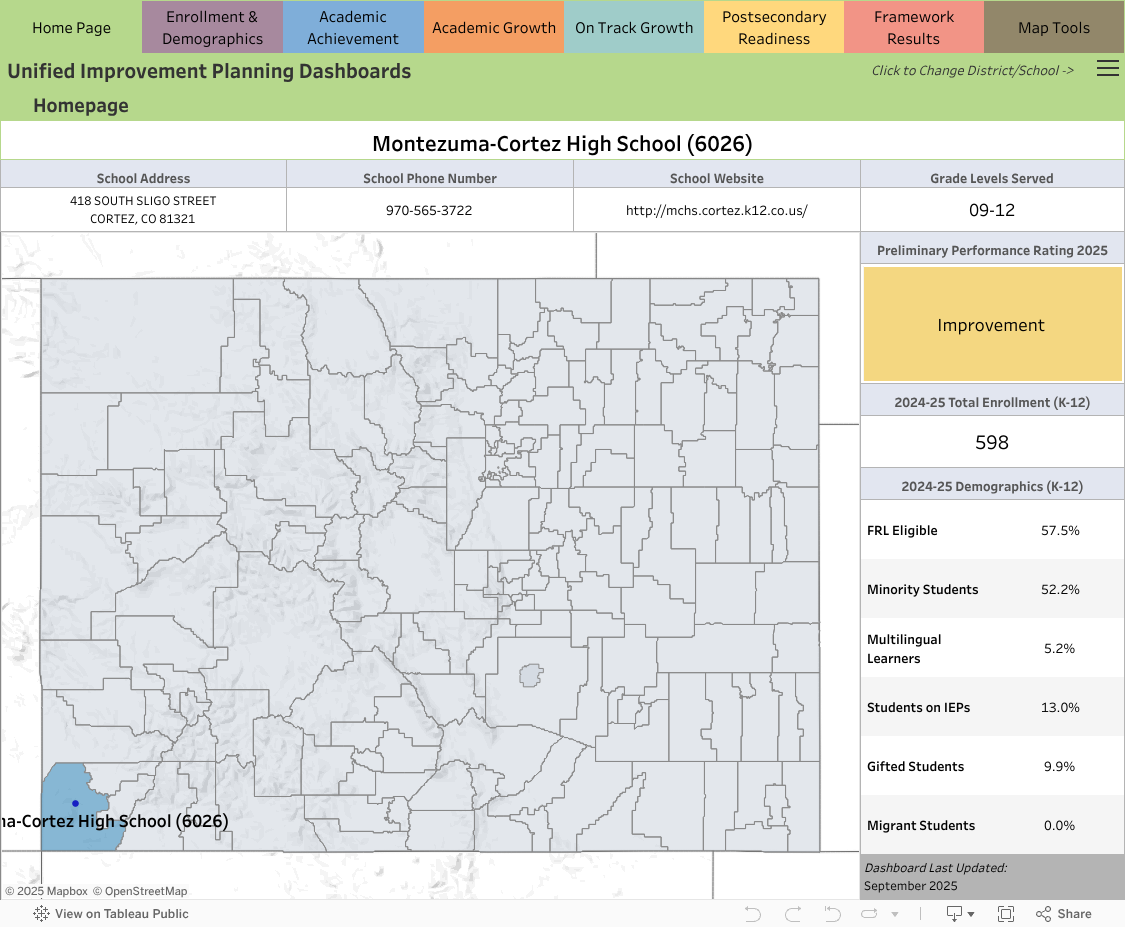Screen dimensions: 1125x927
Task: Click the 2024-25 Total Enrollment header
Action: [992, 403]
